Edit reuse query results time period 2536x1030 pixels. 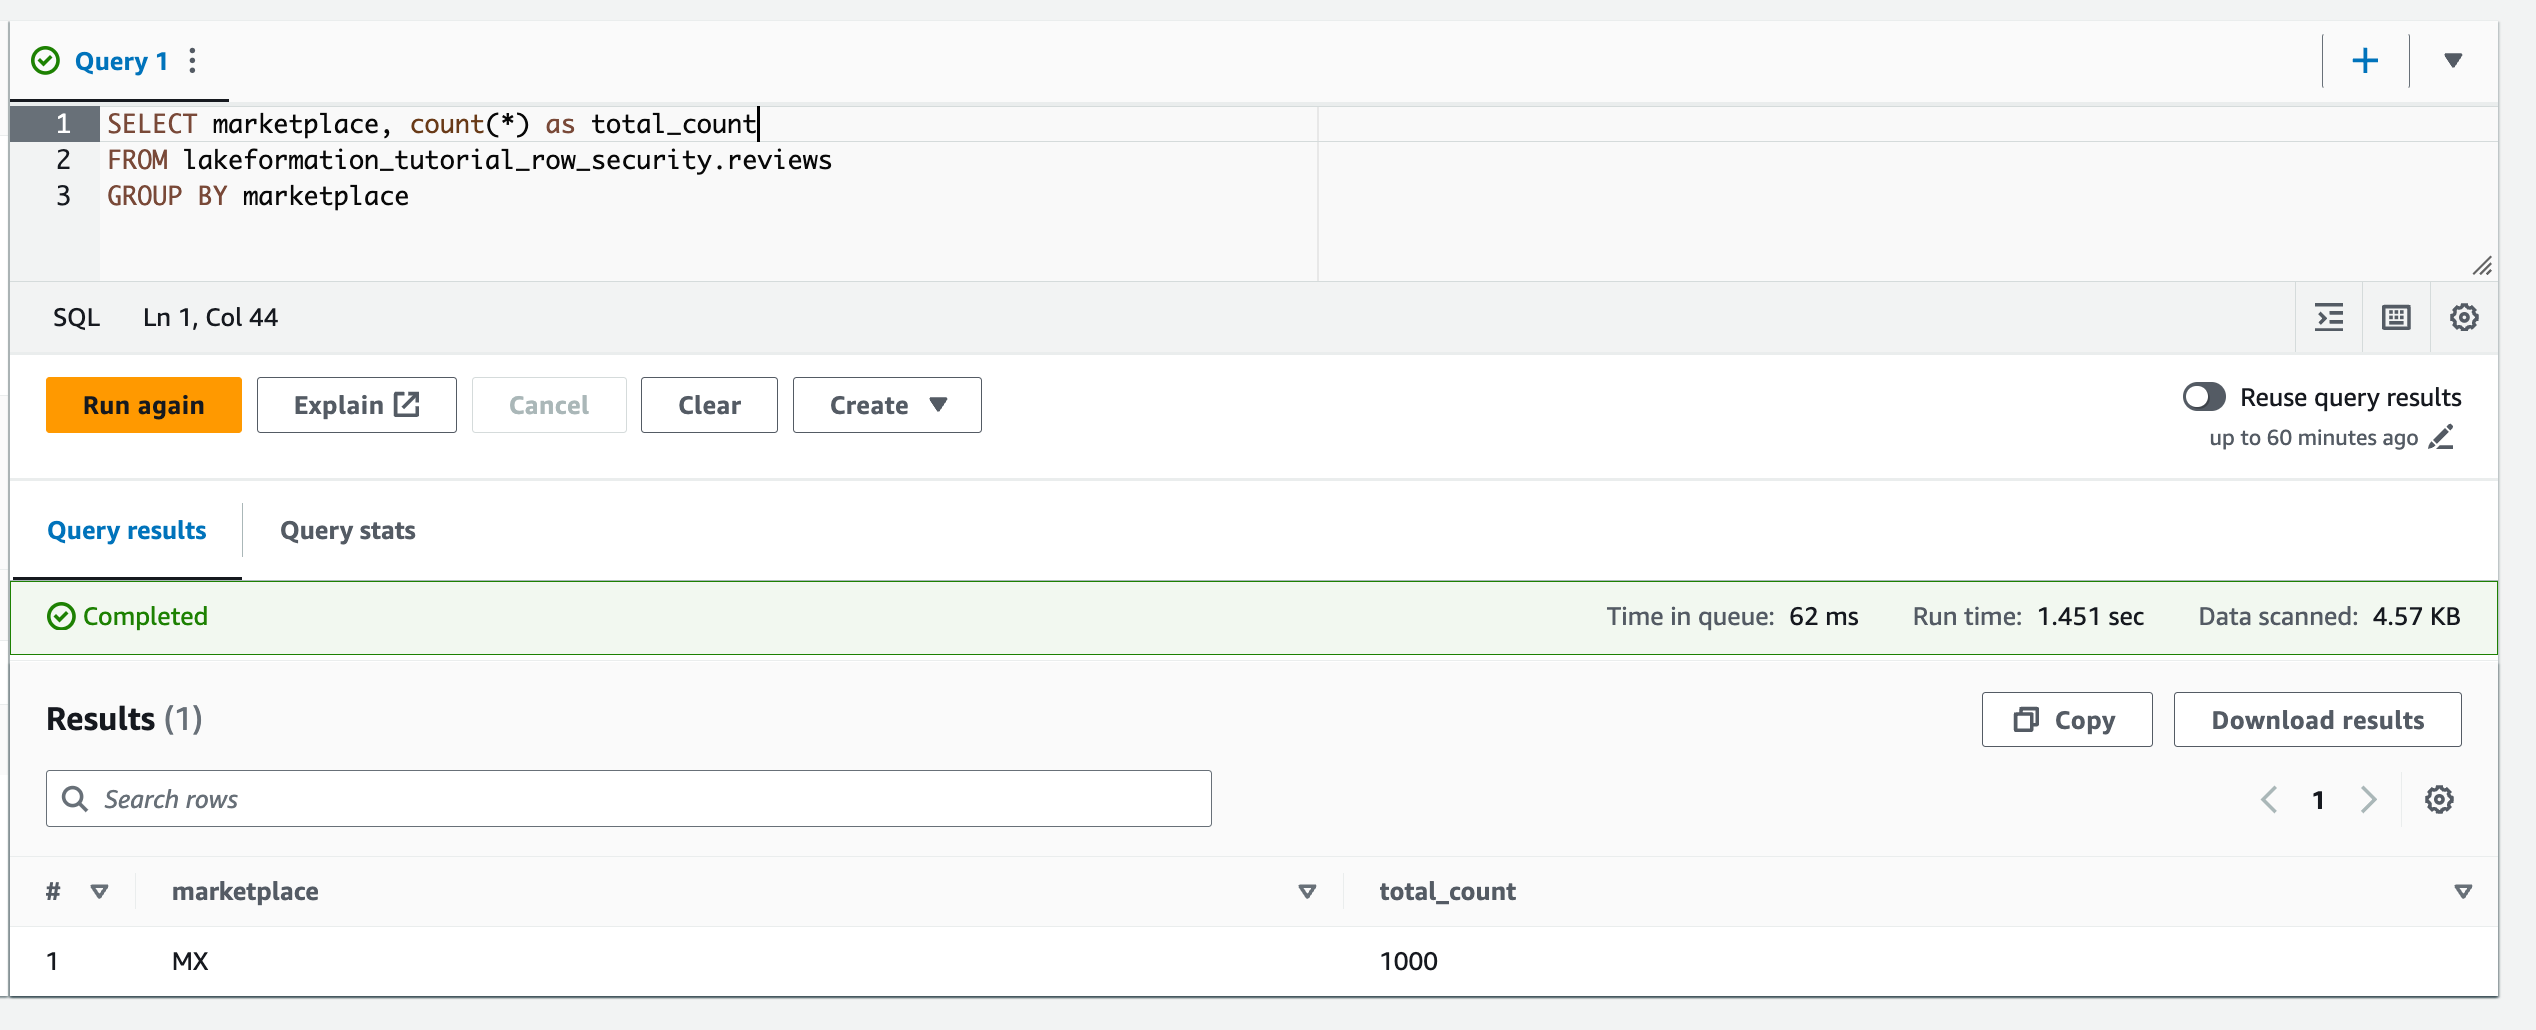click(2441, 438)
